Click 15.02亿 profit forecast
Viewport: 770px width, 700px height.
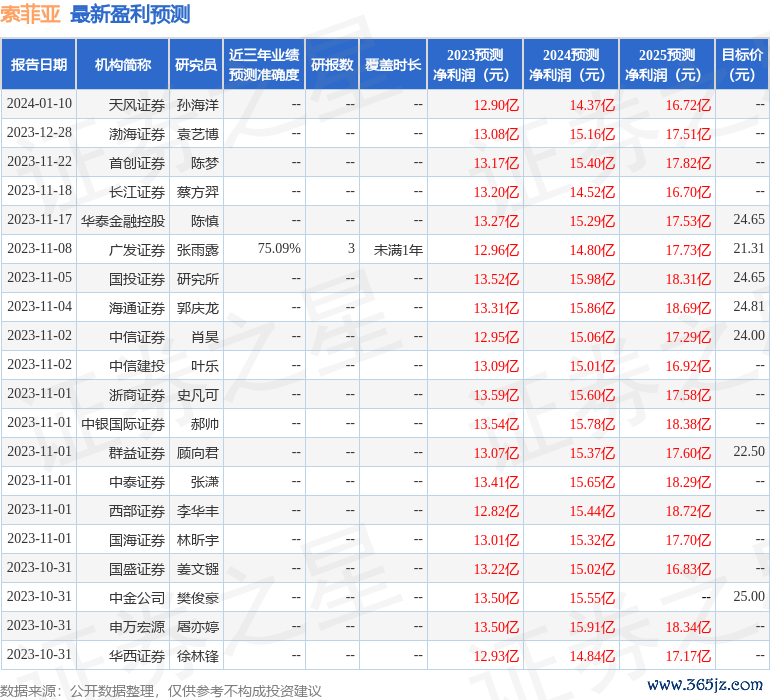tap(592, 569)
